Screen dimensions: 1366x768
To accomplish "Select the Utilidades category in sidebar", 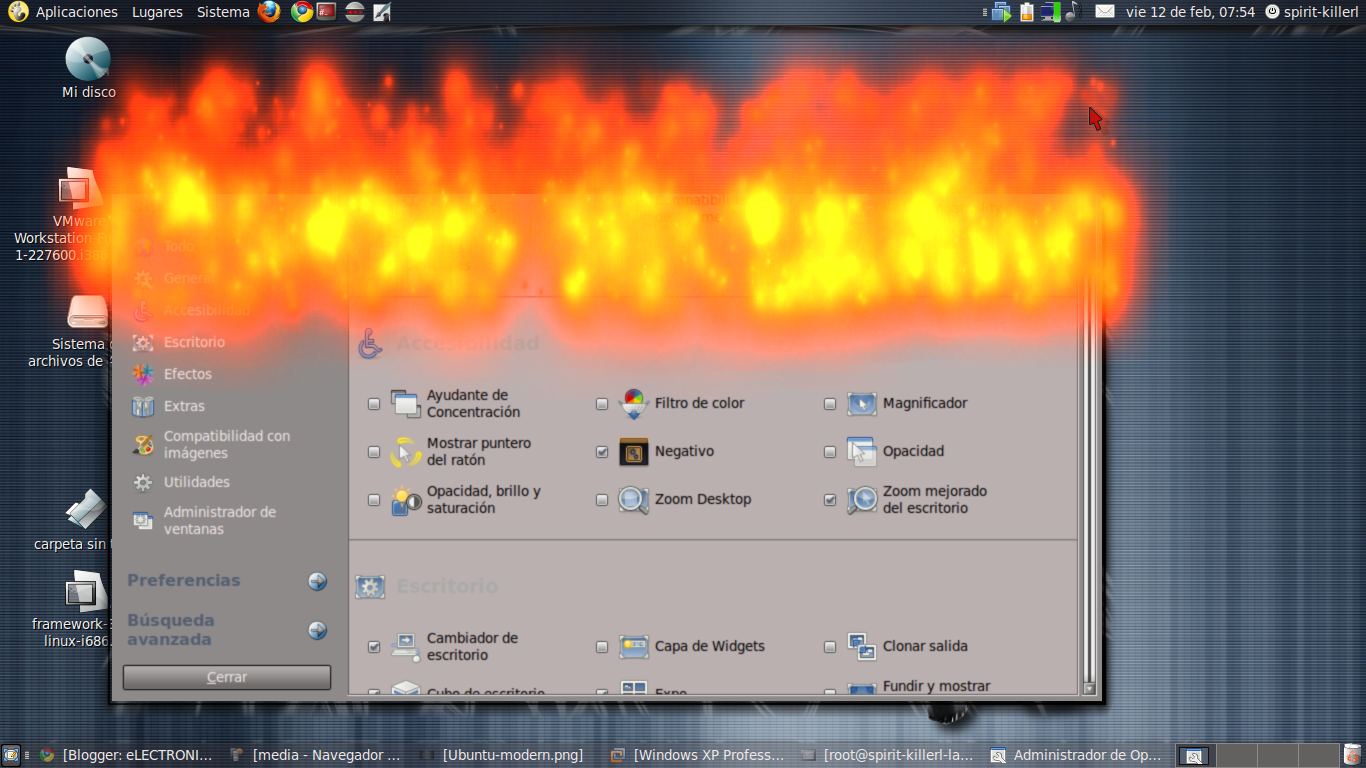I will [182, 482].
